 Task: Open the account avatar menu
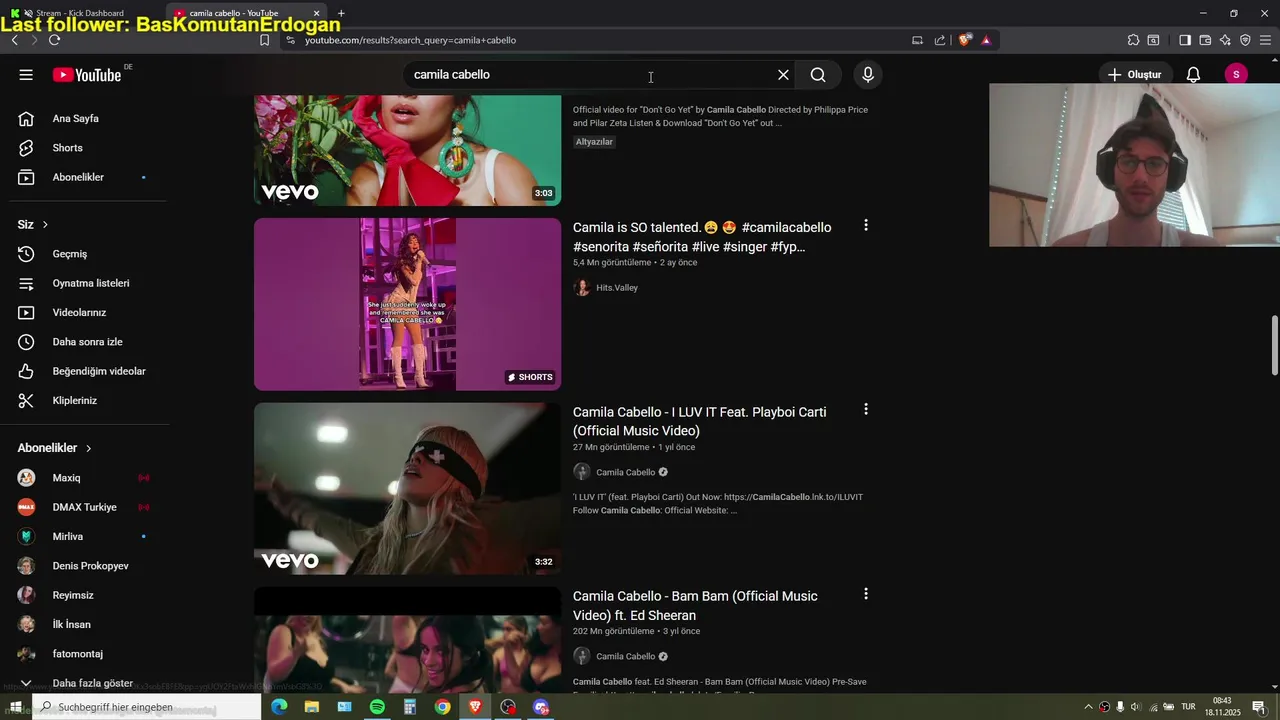tap(1236, 75)
